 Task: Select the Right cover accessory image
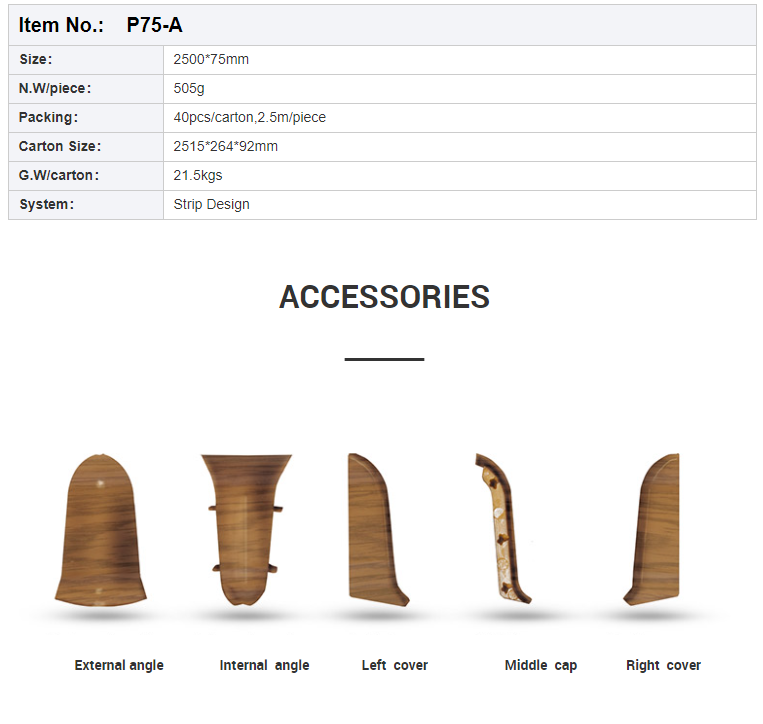[x=653, y=530]
